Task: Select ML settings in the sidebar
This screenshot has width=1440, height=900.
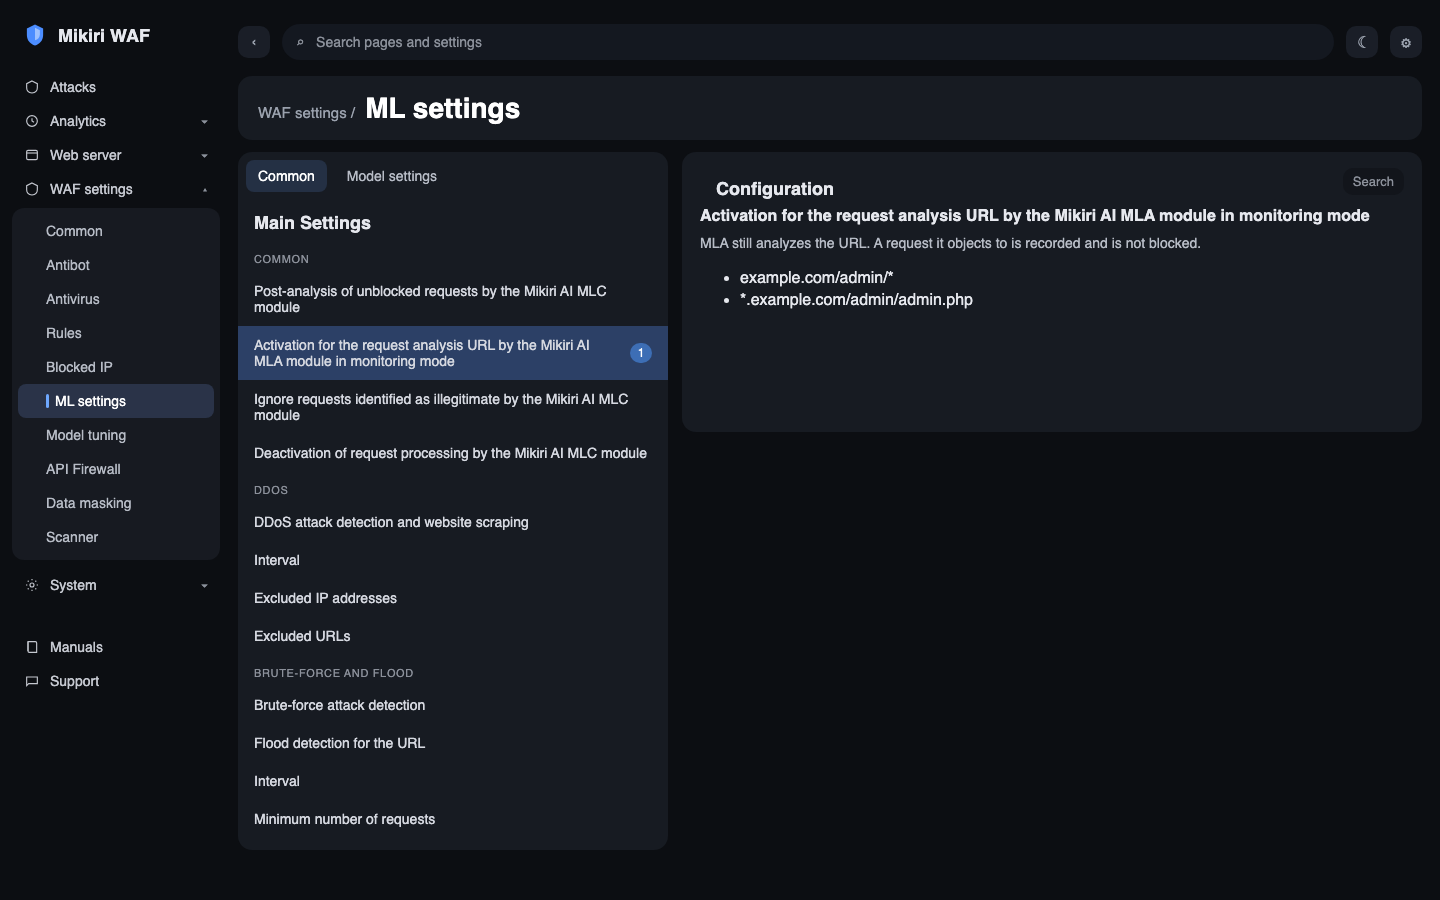Action: [116, 401]
